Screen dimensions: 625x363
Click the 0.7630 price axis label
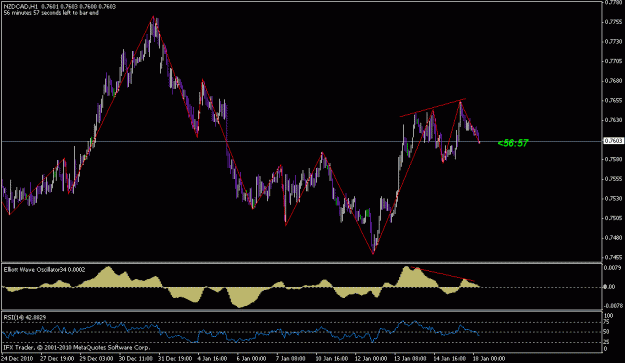pos(614,120)
